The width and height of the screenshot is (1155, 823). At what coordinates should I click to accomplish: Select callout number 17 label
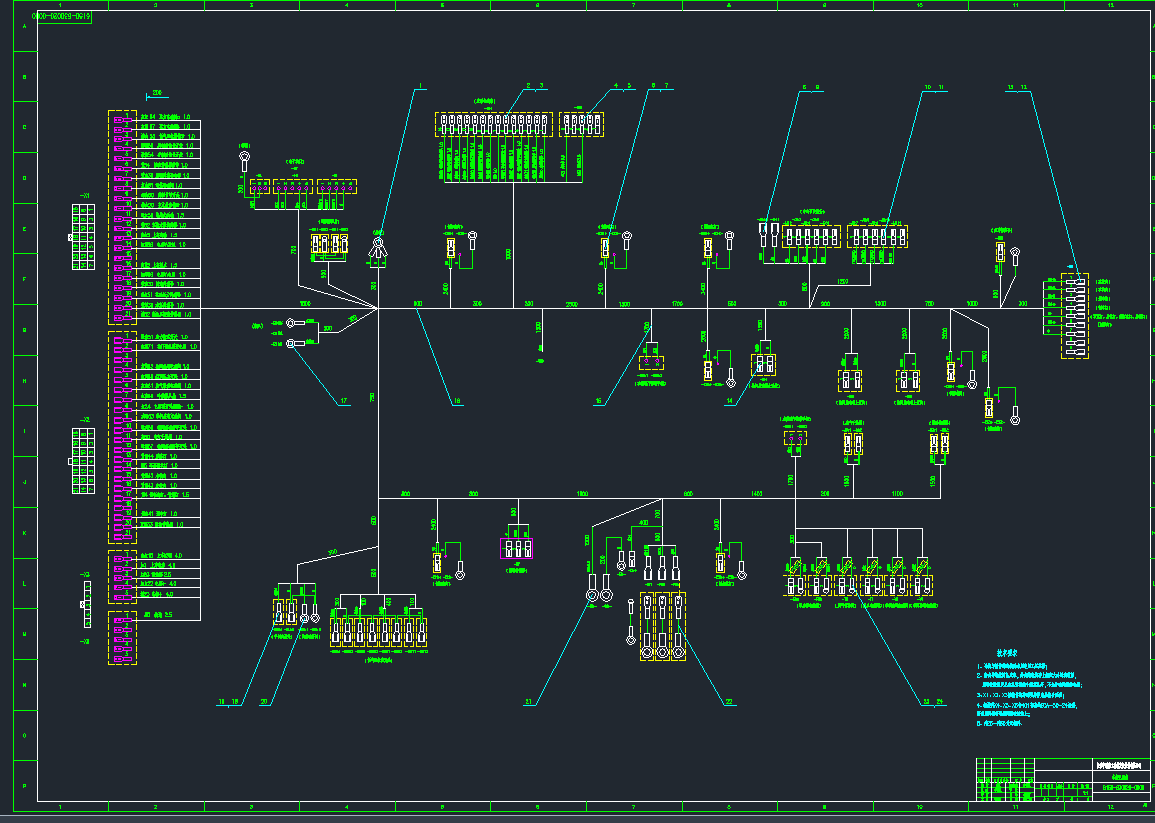point(344,402)
